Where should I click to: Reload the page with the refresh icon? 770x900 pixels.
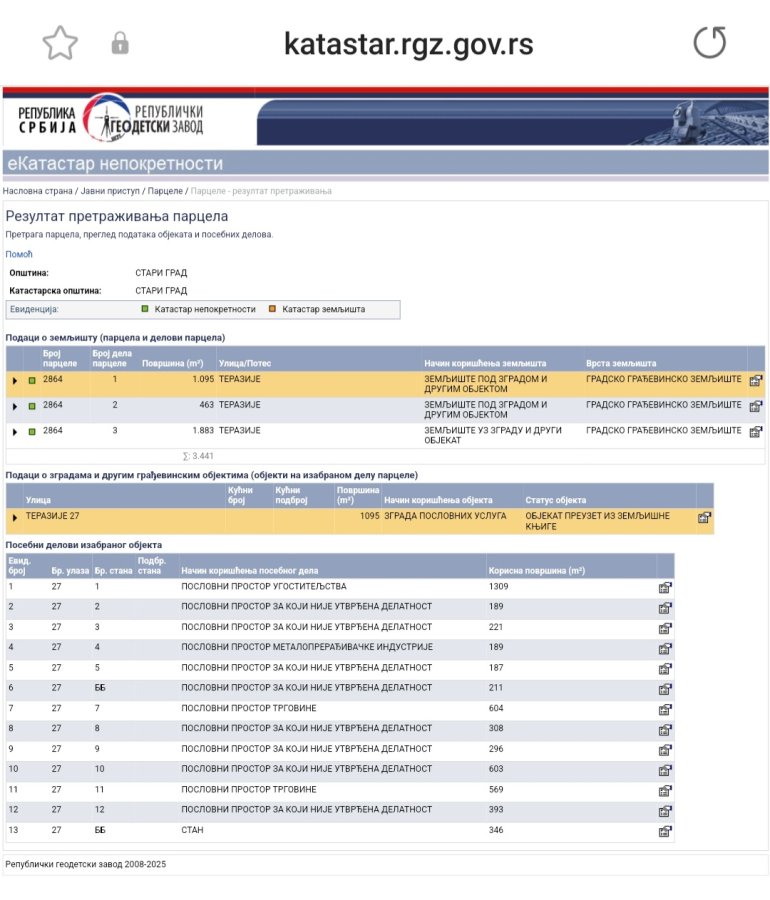(x=710, y=43)
